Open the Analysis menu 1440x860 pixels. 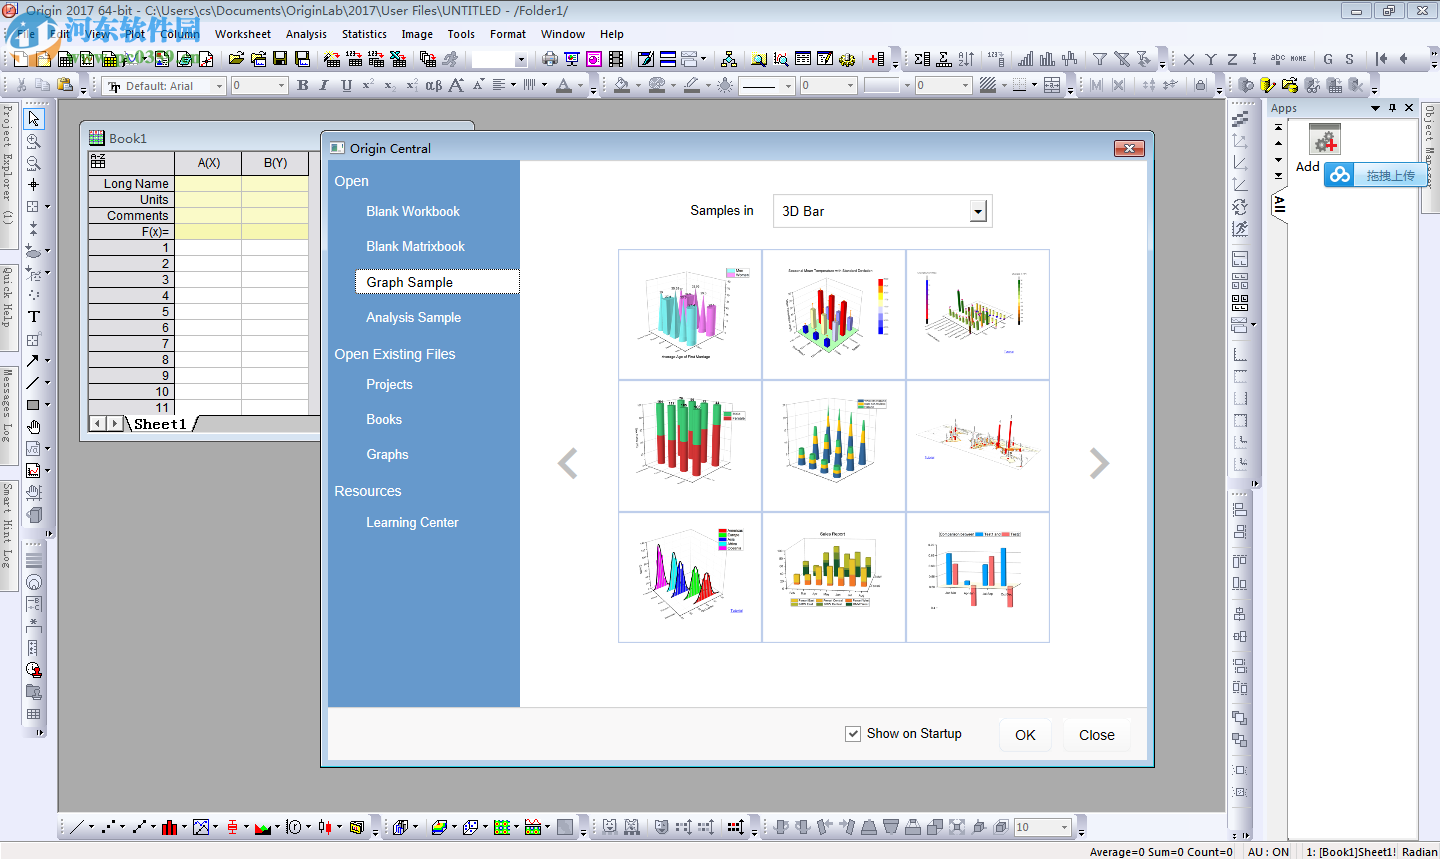coord(306,34)
